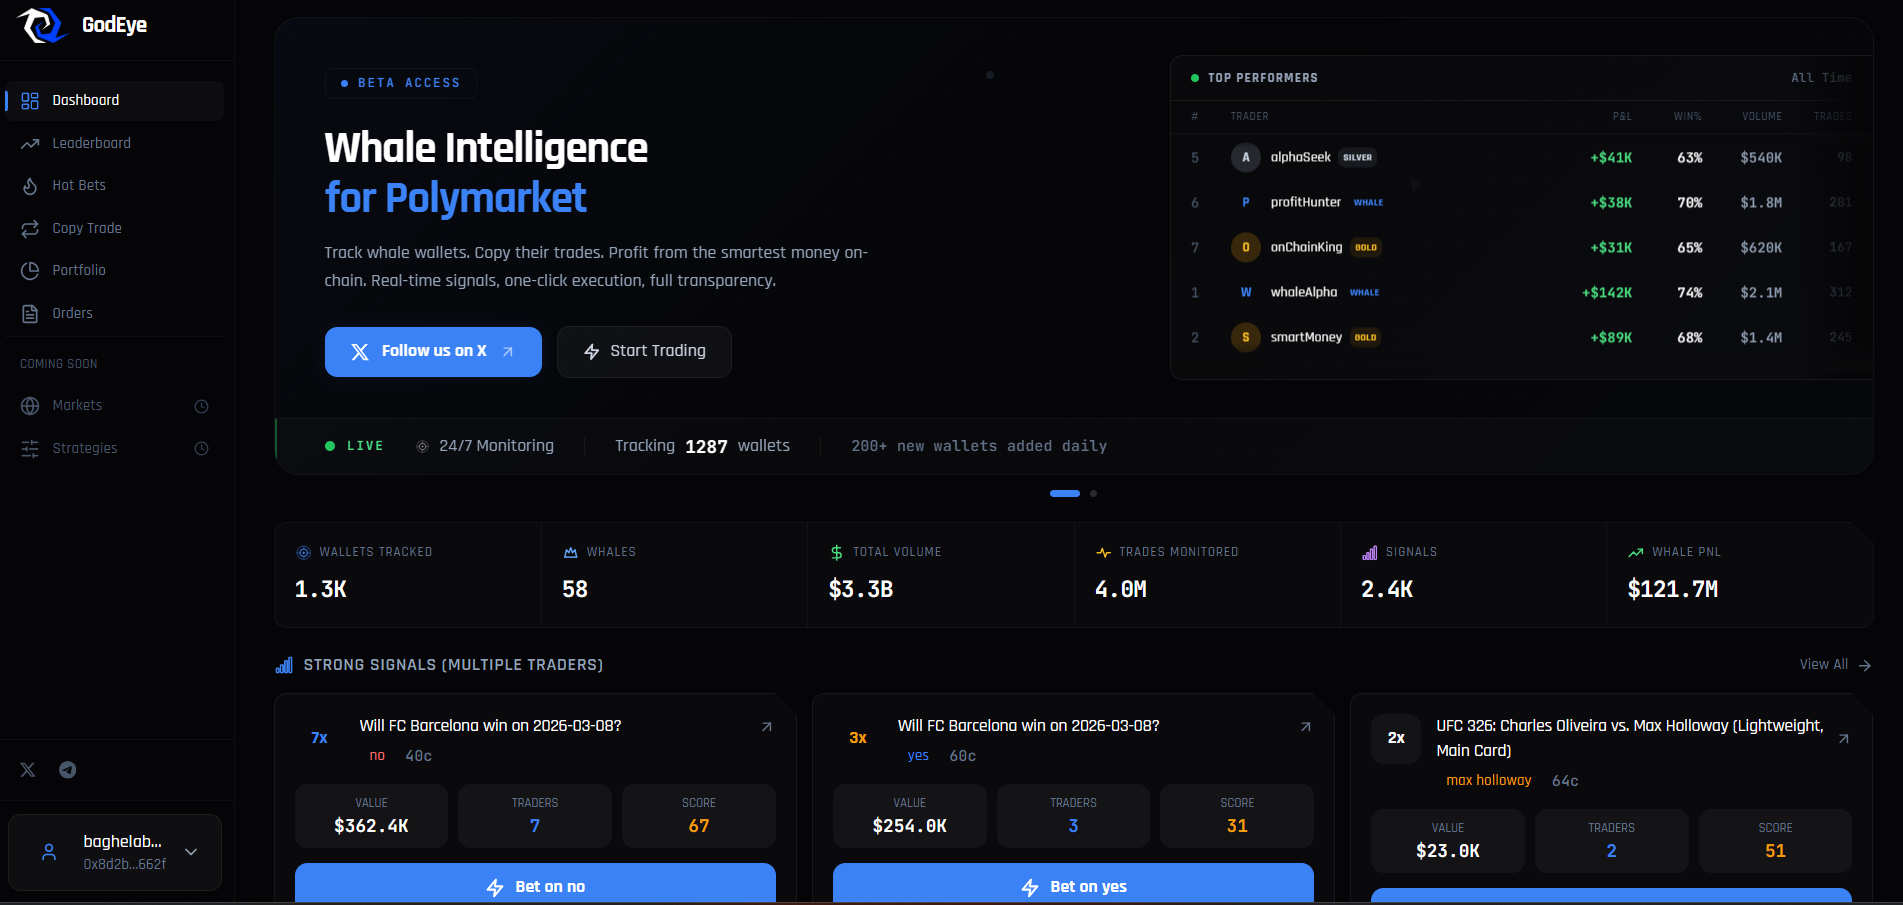The image size is (1903, 905).
Task: Open the X social link in sidebar
Action: (x=28, y=770)
